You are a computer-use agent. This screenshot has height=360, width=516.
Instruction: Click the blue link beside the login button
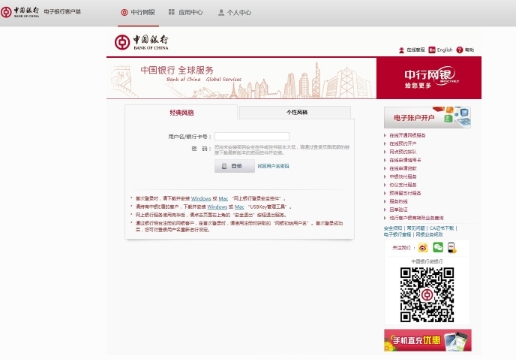(273, 166)
